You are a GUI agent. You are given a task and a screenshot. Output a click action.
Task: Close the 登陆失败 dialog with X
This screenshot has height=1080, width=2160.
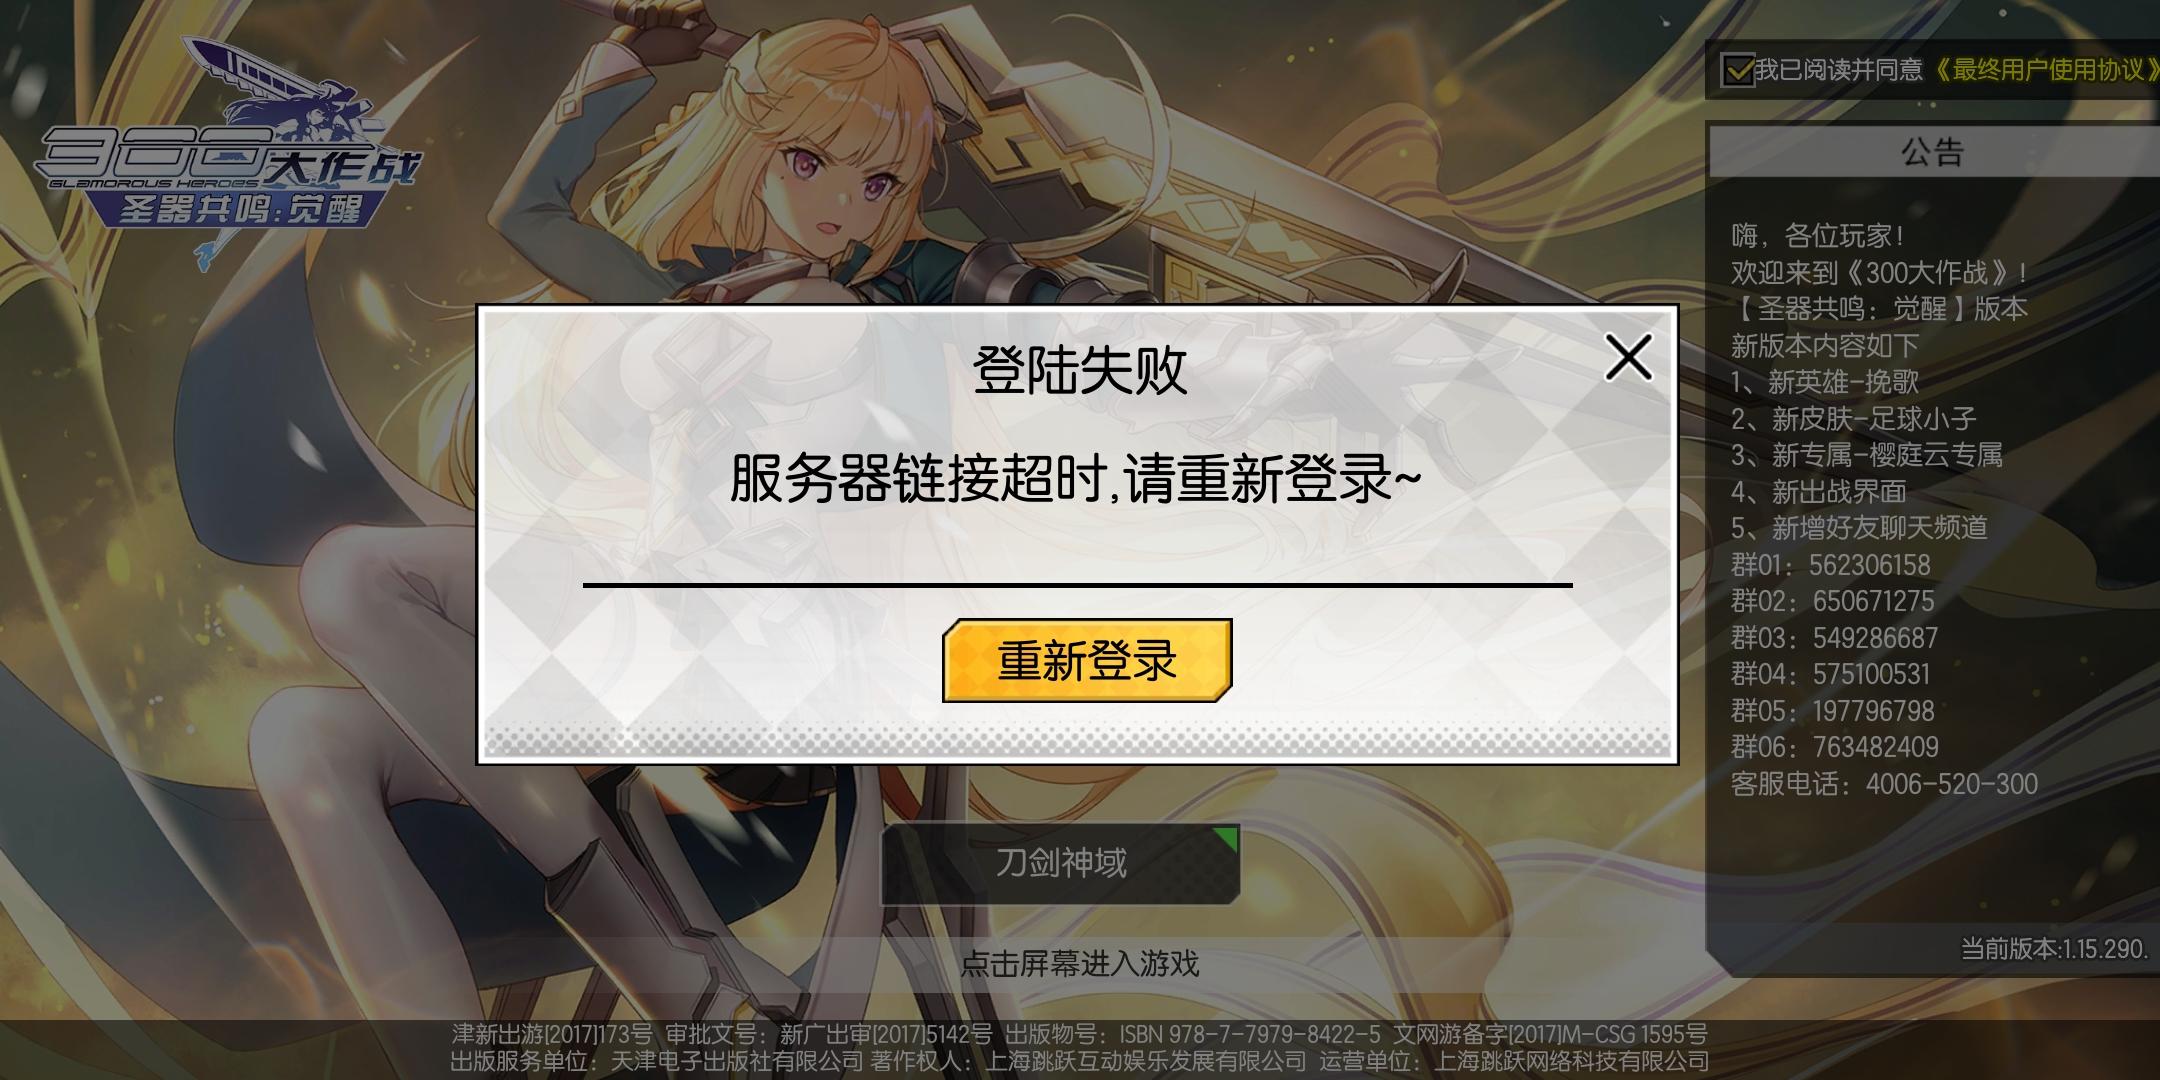point(1628,357)
